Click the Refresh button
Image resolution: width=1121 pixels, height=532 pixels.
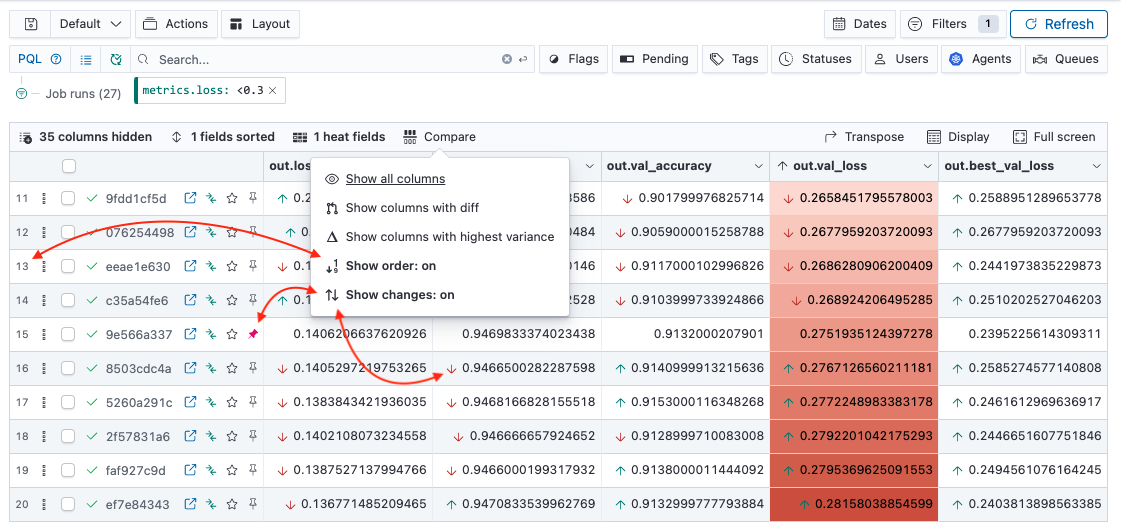pyautogui.click(x=1059, y=24)
